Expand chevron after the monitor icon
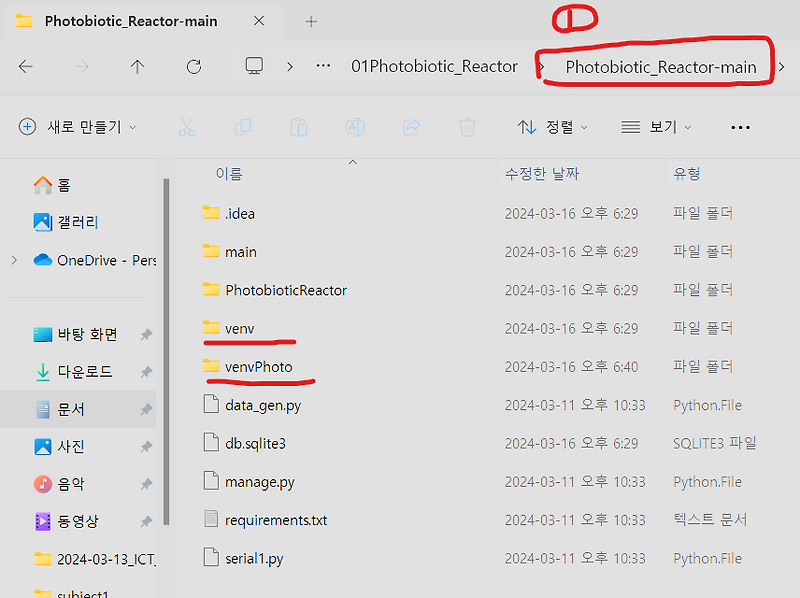800x598 pixels. tap(290, 66)
